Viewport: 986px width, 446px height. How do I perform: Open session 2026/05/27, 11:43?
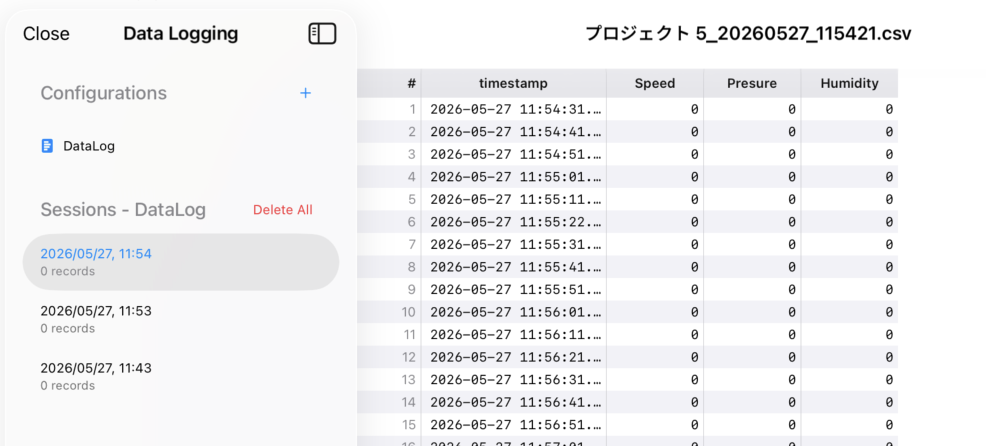click(181, 376)
